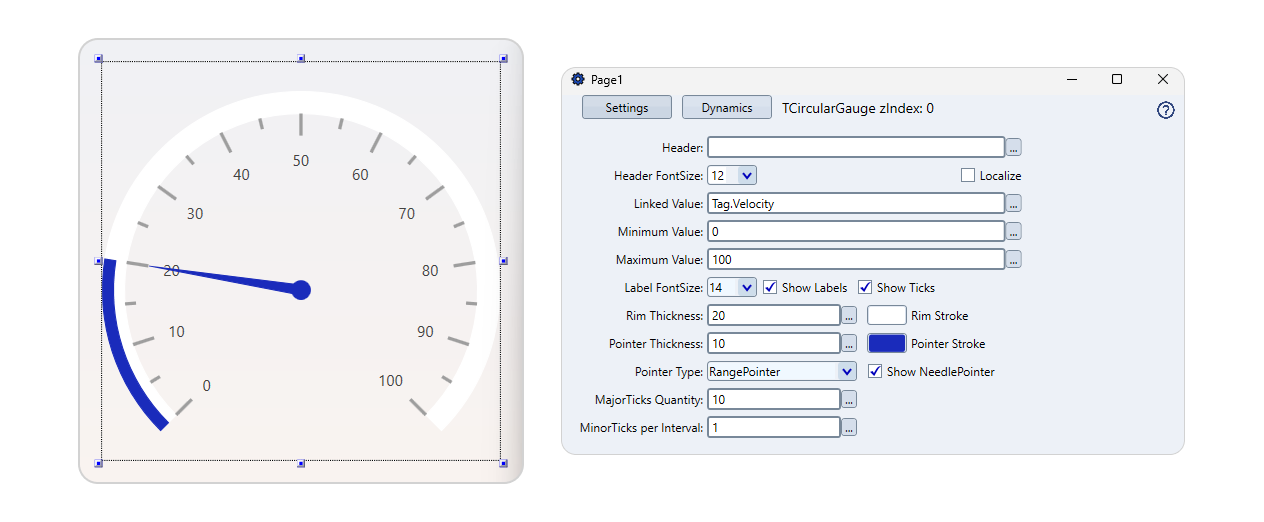Click the gauge label 80
This screenshot has width=1264, height=522.
point(430,271)
